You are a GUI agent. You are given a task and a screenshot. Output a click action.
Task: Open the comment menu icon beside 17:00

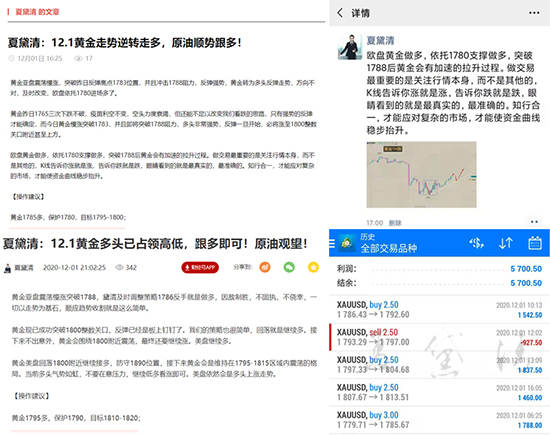[534, 222]
